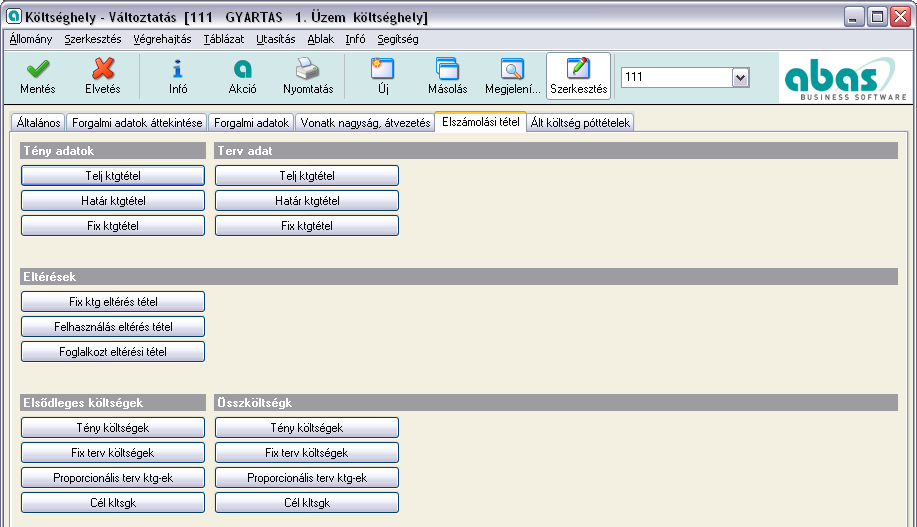Click the Fix ktg eltérés tétel button
The height and width of the screenshot is (527, 917).
pos(113,302)
